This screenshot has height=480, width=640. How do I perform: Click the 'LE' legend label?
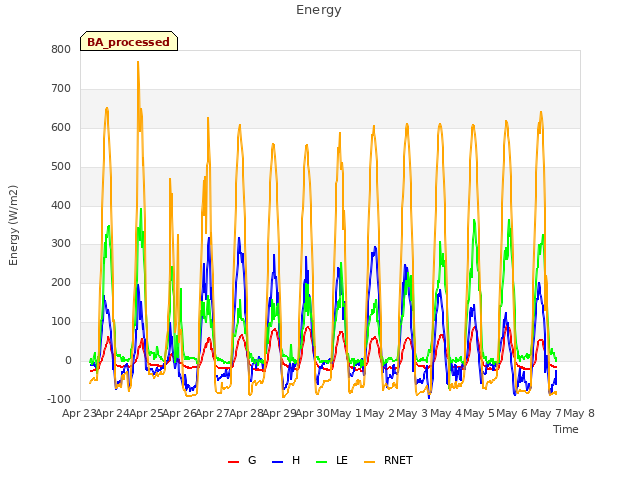tap(342, 460)
